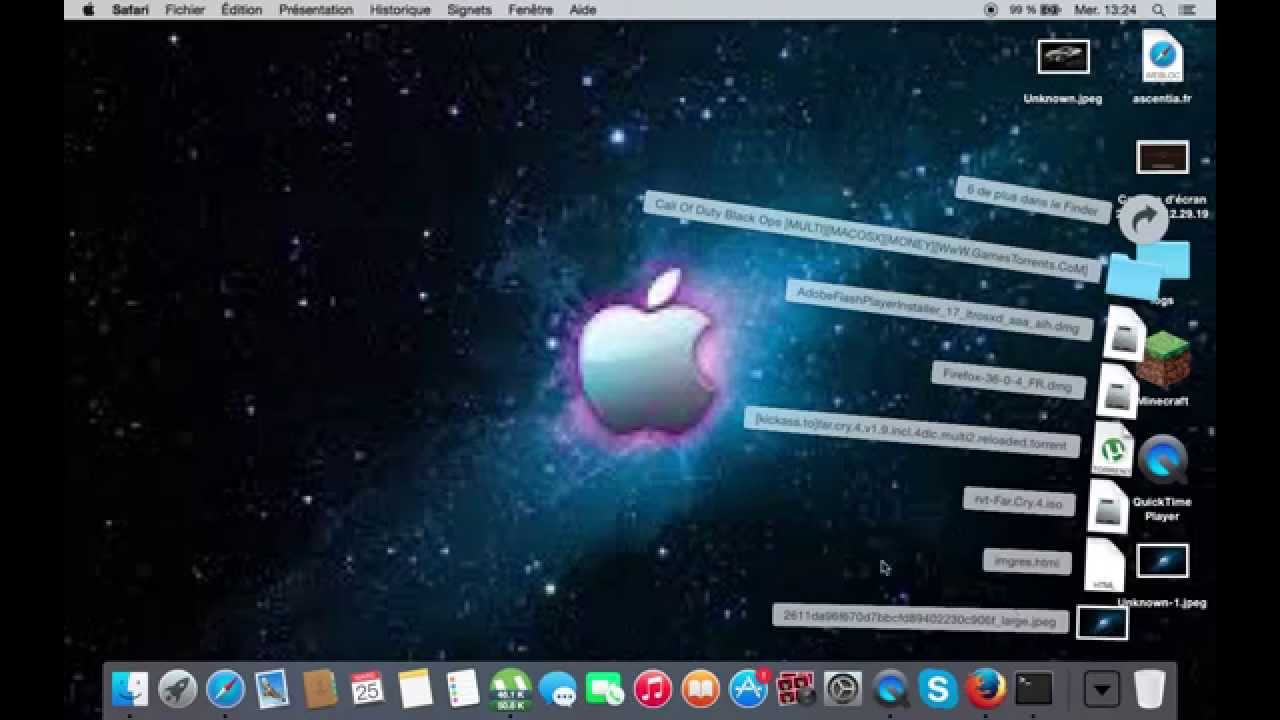This screenshot has height=720, width=1280.
Task: Open Firefox icon in Dock
Action: 985,688
